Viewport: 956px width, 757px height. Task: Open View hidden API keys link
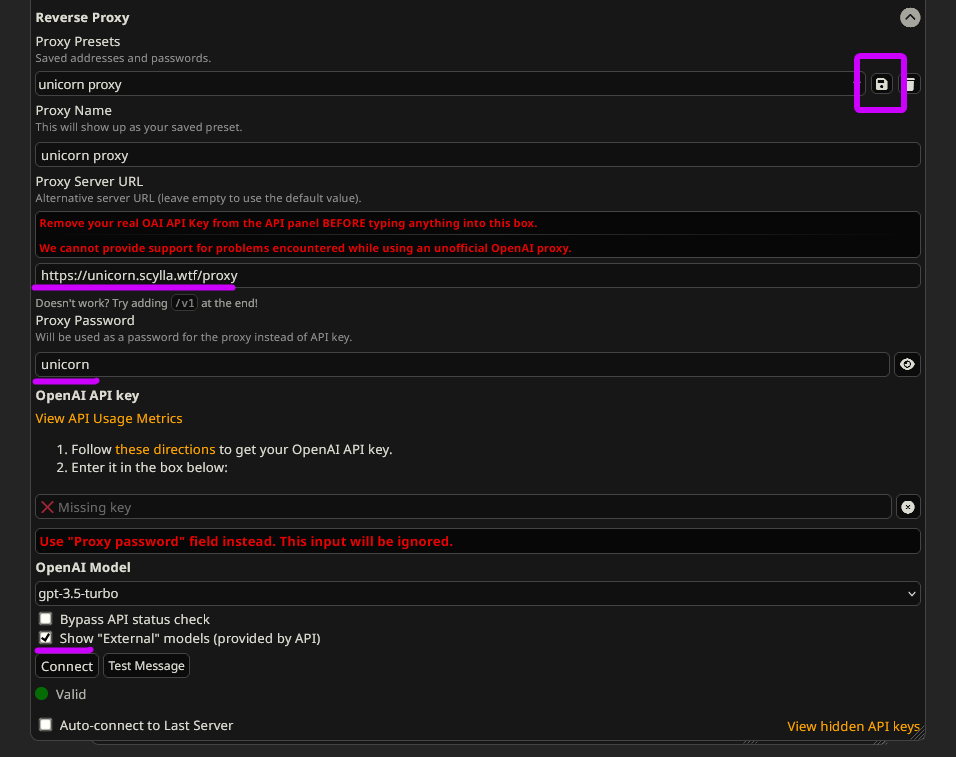click(853, 727)
